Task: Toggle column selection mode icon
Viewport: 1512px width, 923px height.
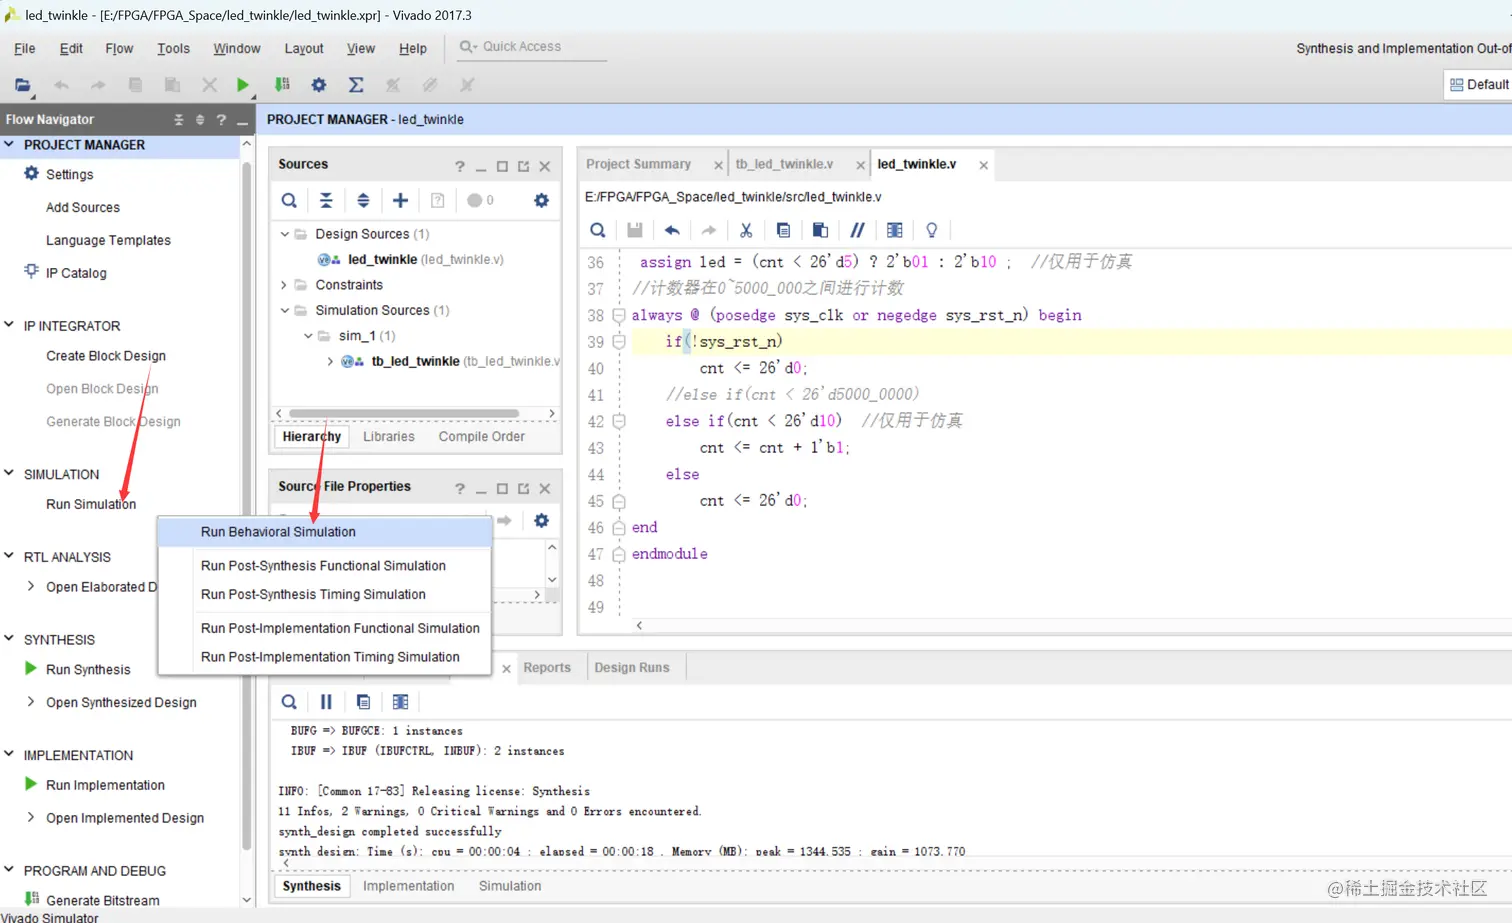Action: tap(894, 230)
